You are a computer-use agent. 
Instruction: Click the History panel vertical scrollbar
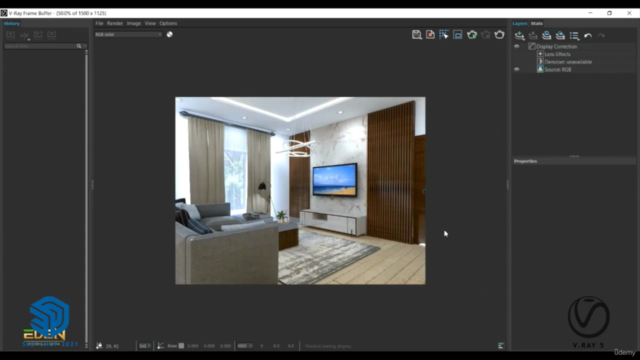click(x=86, y=198)
